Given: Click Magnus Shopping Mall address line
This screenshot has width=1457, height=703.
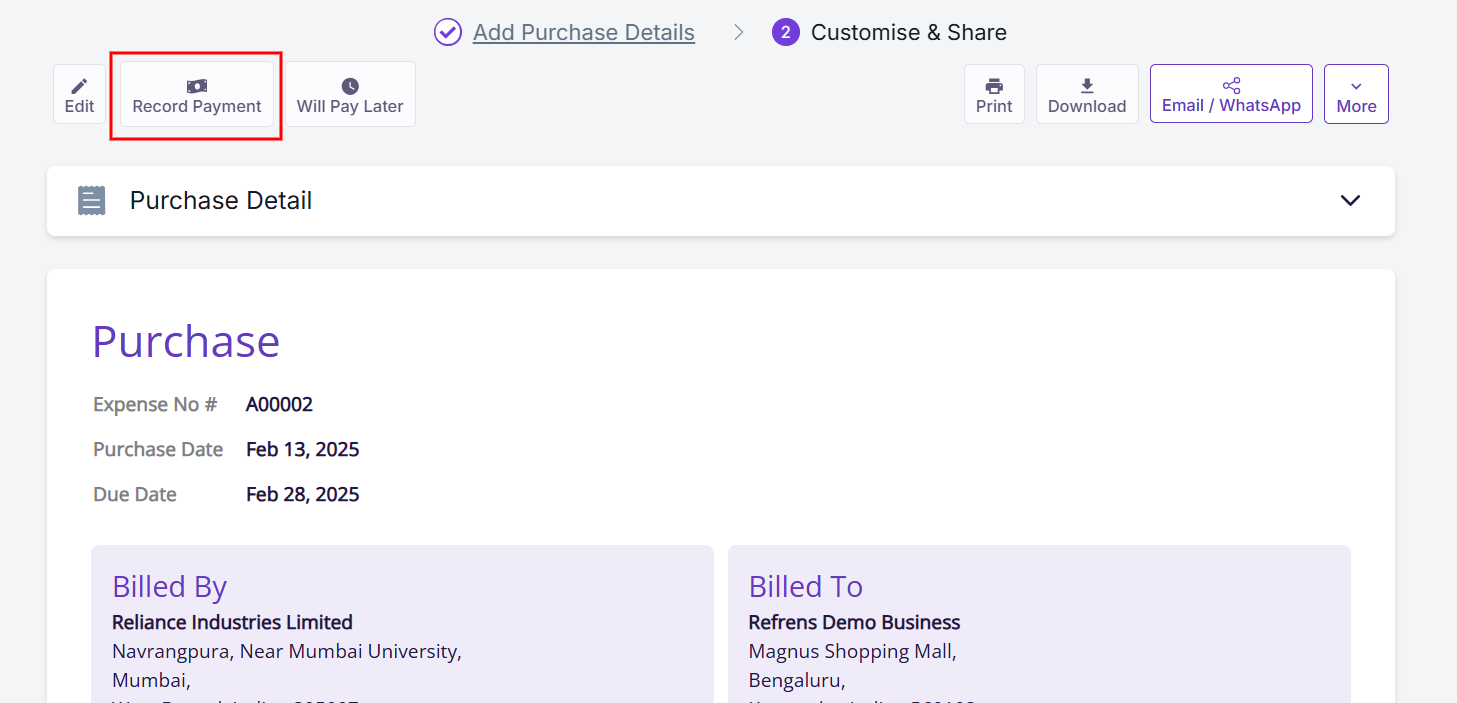Looking at the screenshot, I should point(853,651).
